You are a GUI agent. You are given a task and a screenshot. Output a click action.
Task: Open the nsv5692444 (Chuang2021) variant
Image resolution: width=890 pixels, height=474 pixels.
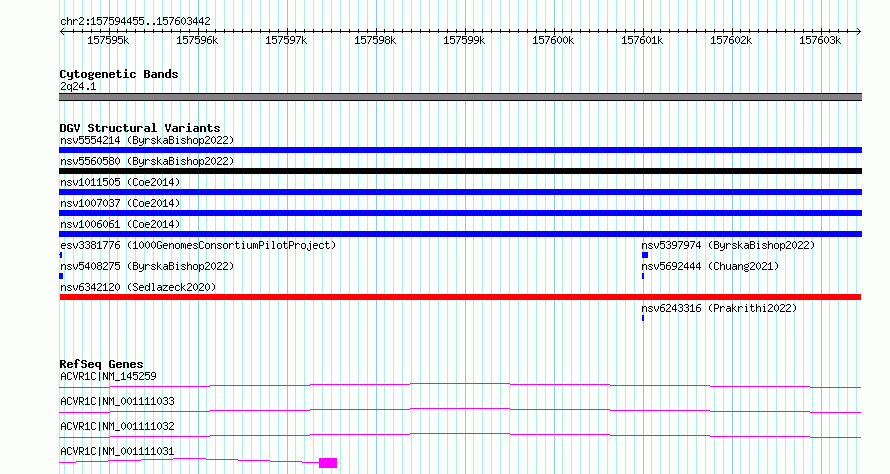pos(710,266)
